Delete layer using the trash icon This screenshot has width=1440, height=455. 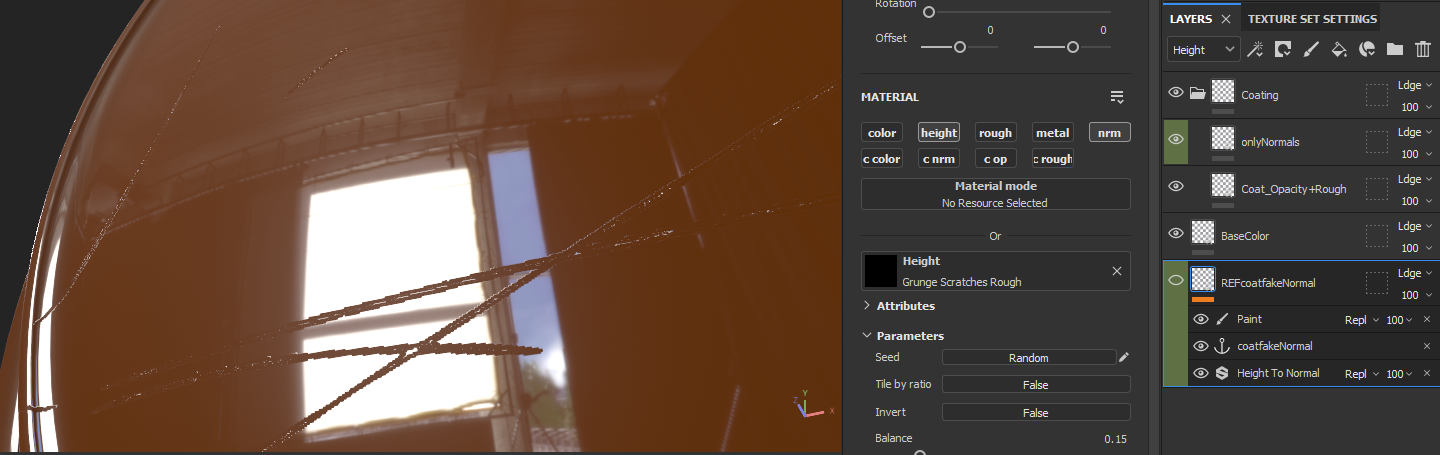(1423, 49)
